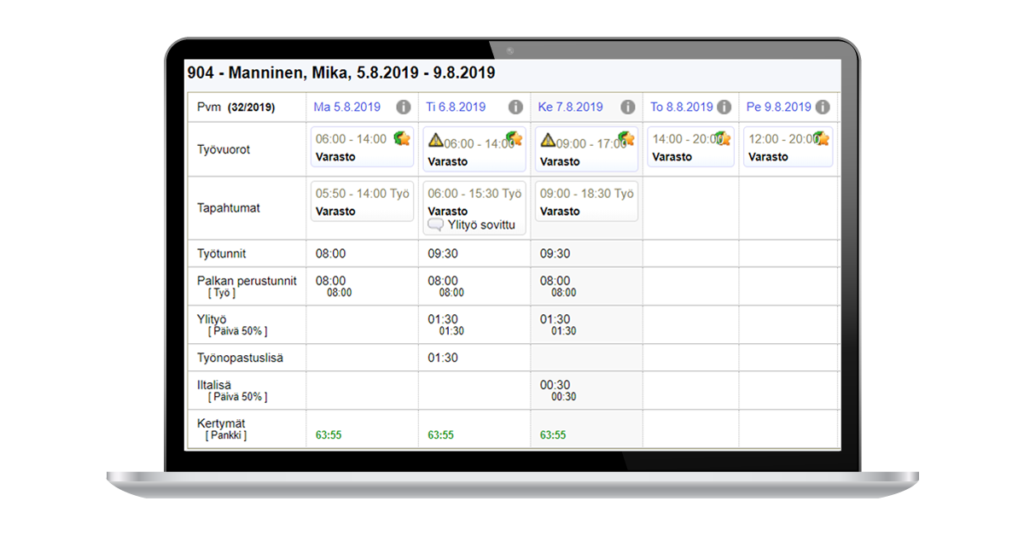Click the info icon beside Ma 5.8.2019
The height and width of the screenshot is (536, 1024).
coord(403,107)
